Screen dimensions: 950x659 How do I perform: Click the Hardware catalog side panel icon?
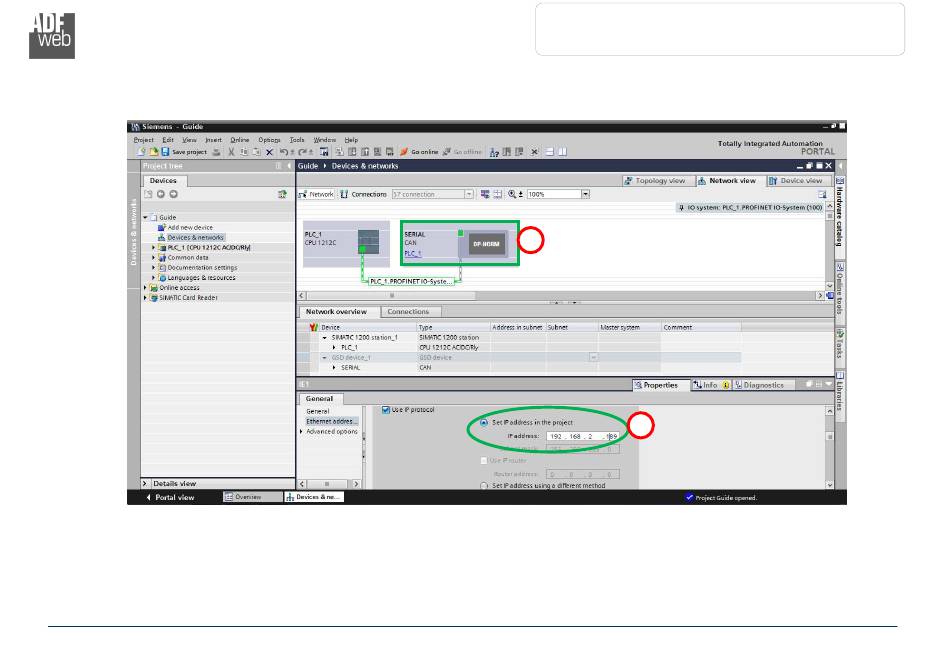click(840, 181)
